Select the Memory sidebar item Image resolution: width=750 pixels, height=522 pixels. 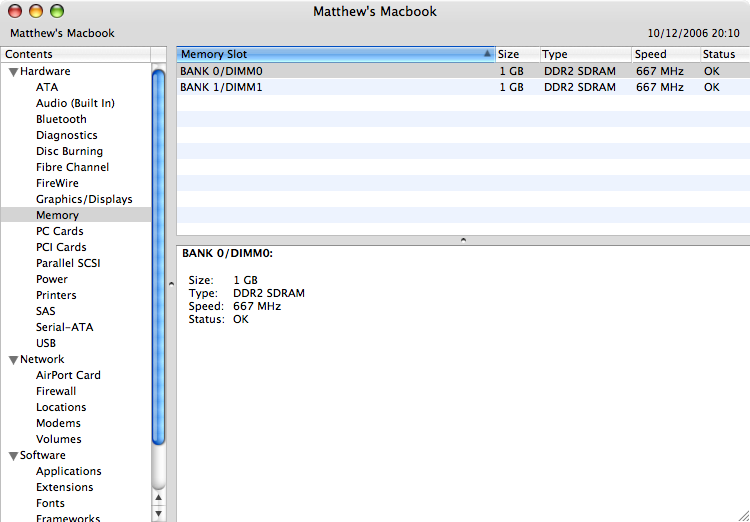(x=76, y=215)
